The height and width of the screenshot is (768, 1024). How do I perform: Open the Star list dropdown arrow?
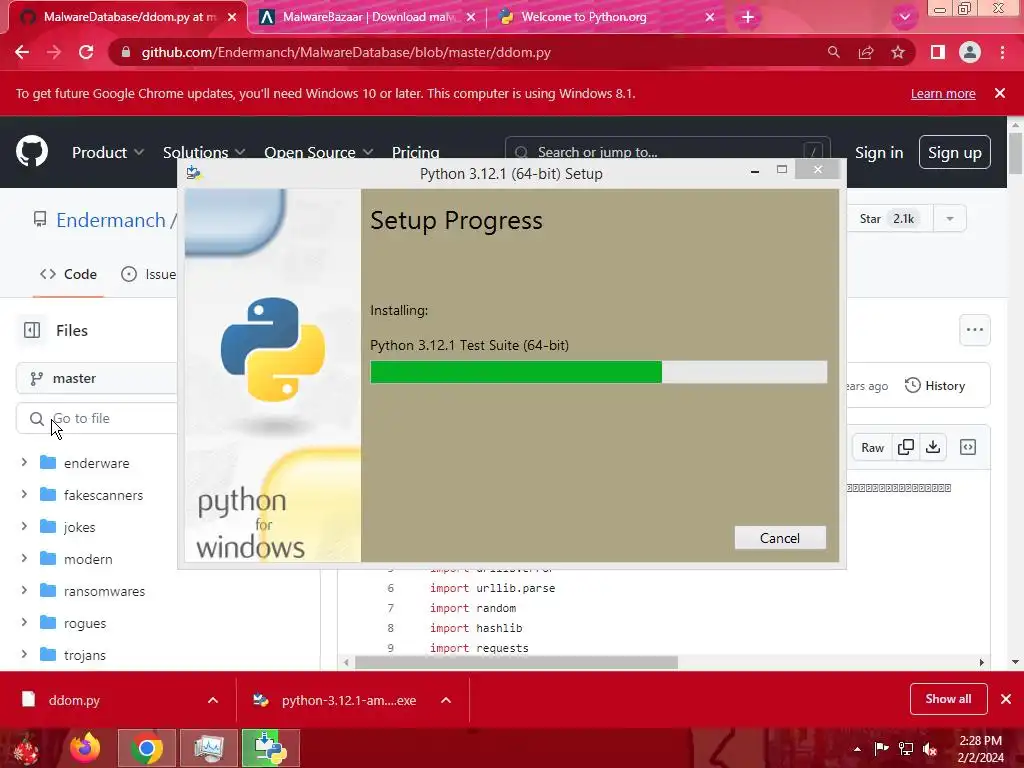950,219
